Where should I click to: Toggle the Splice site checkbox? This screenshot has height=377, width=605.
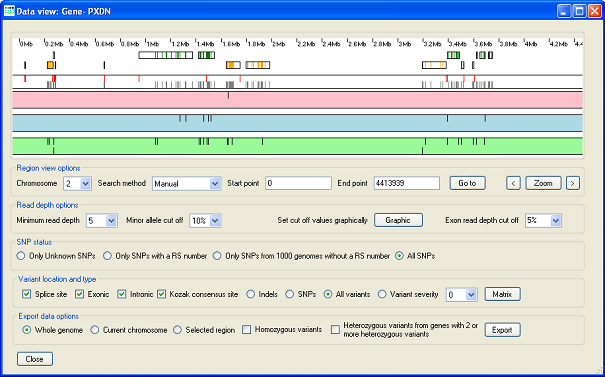pyautogui.click(x=27, y=294)
